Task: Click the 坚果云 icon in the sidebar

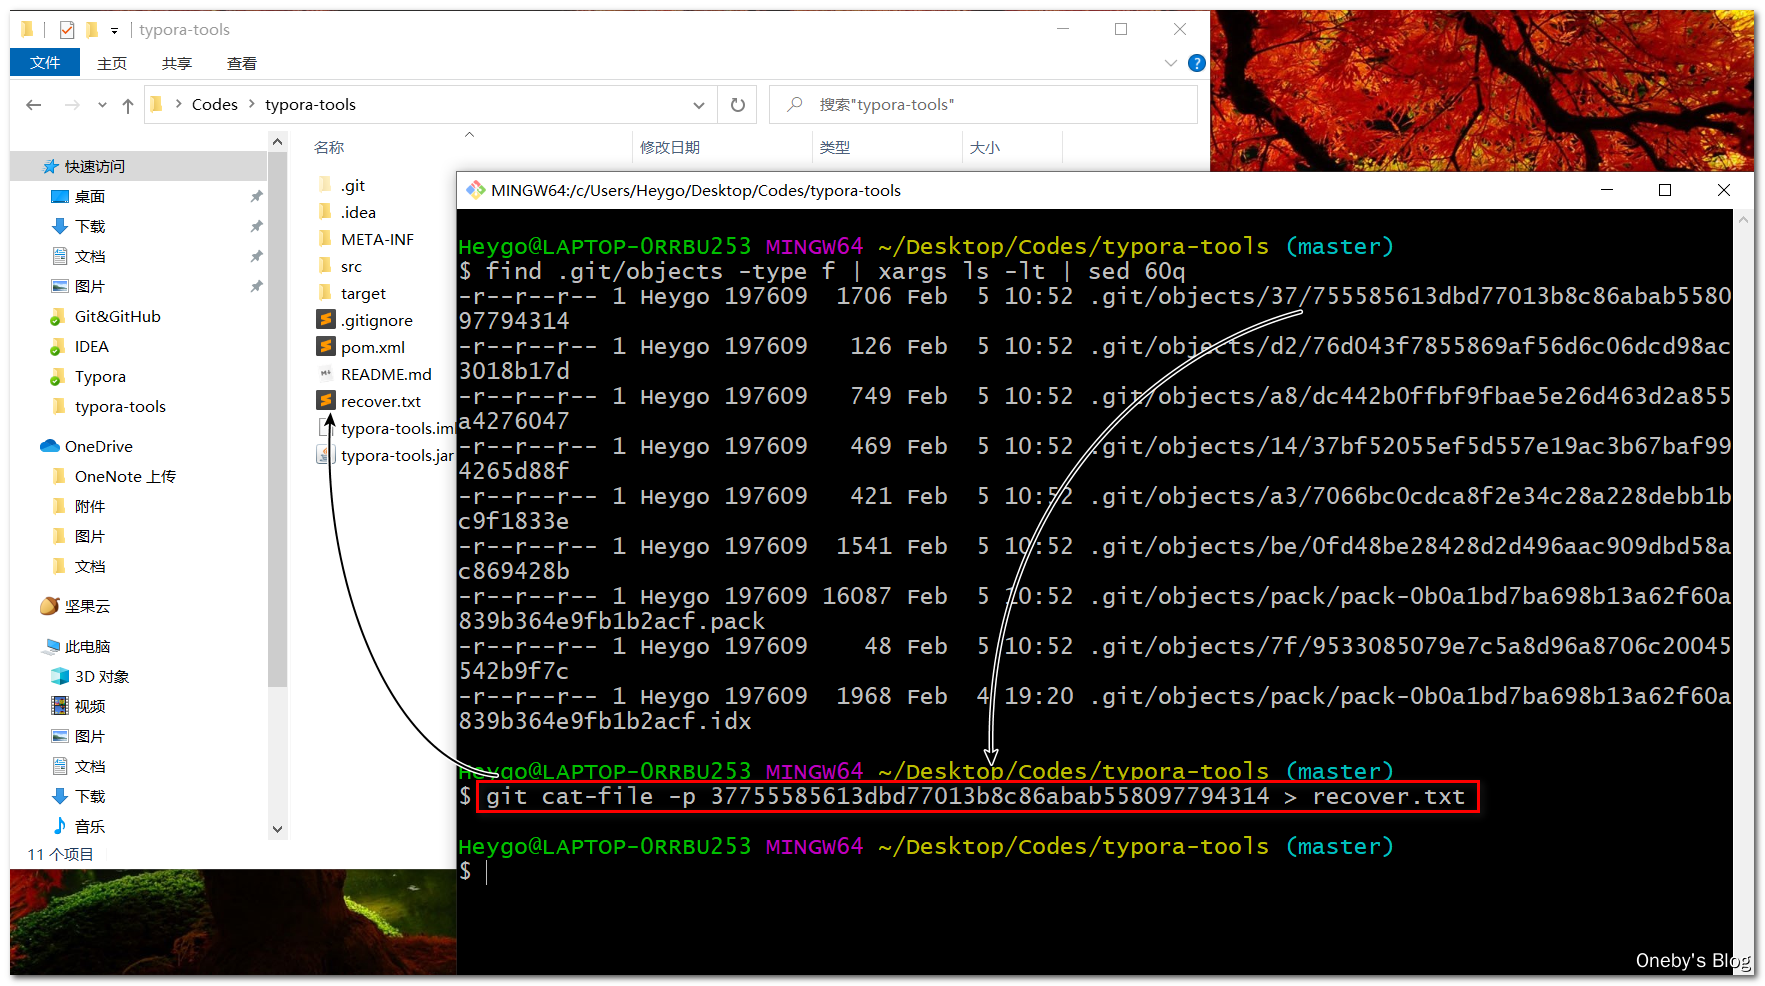Action: (x=48, y=606)
